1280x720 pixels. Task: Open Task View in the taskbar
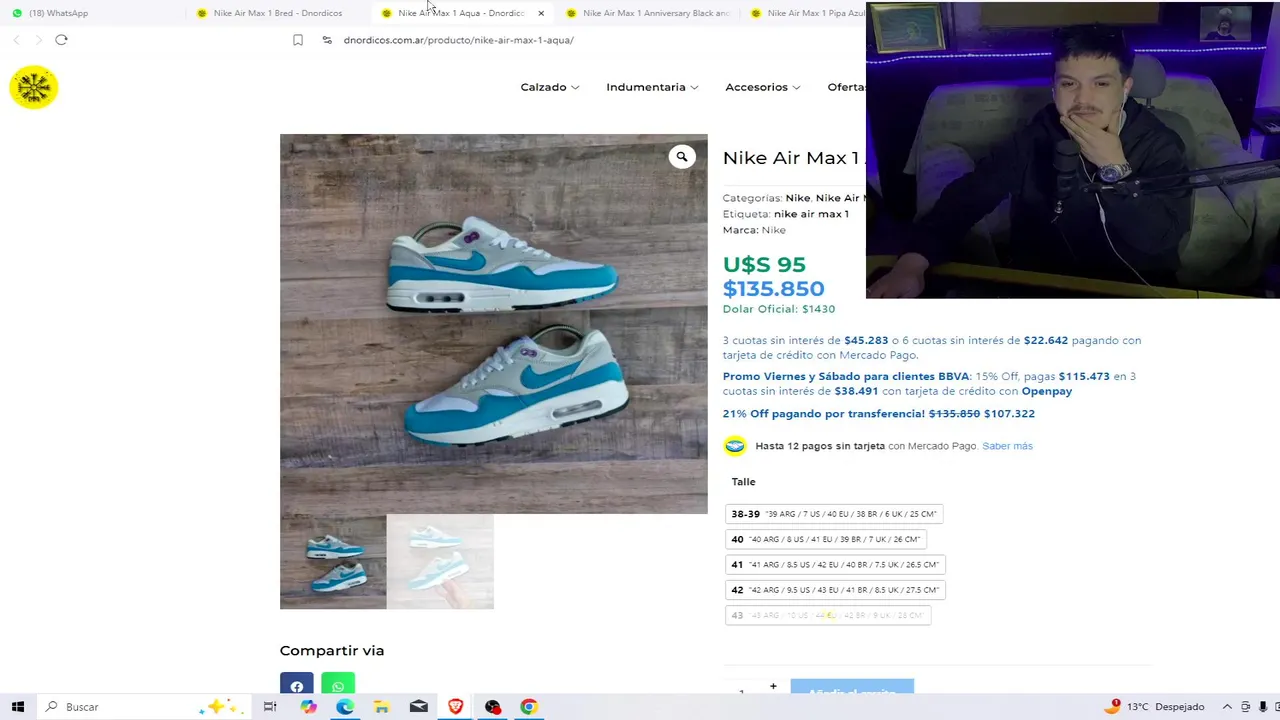point(270,707)
